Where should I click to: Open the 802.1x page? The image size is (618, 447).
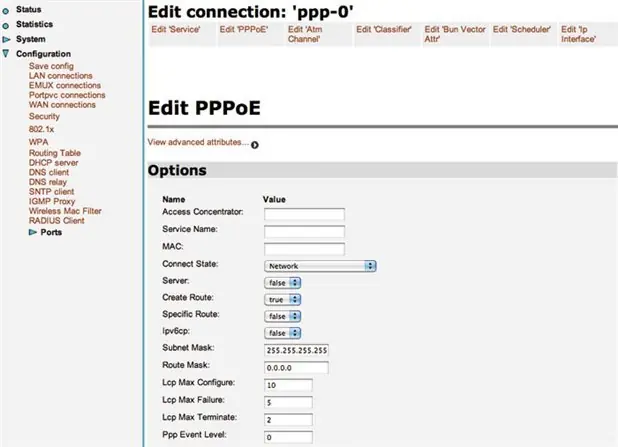pos(41,129)
